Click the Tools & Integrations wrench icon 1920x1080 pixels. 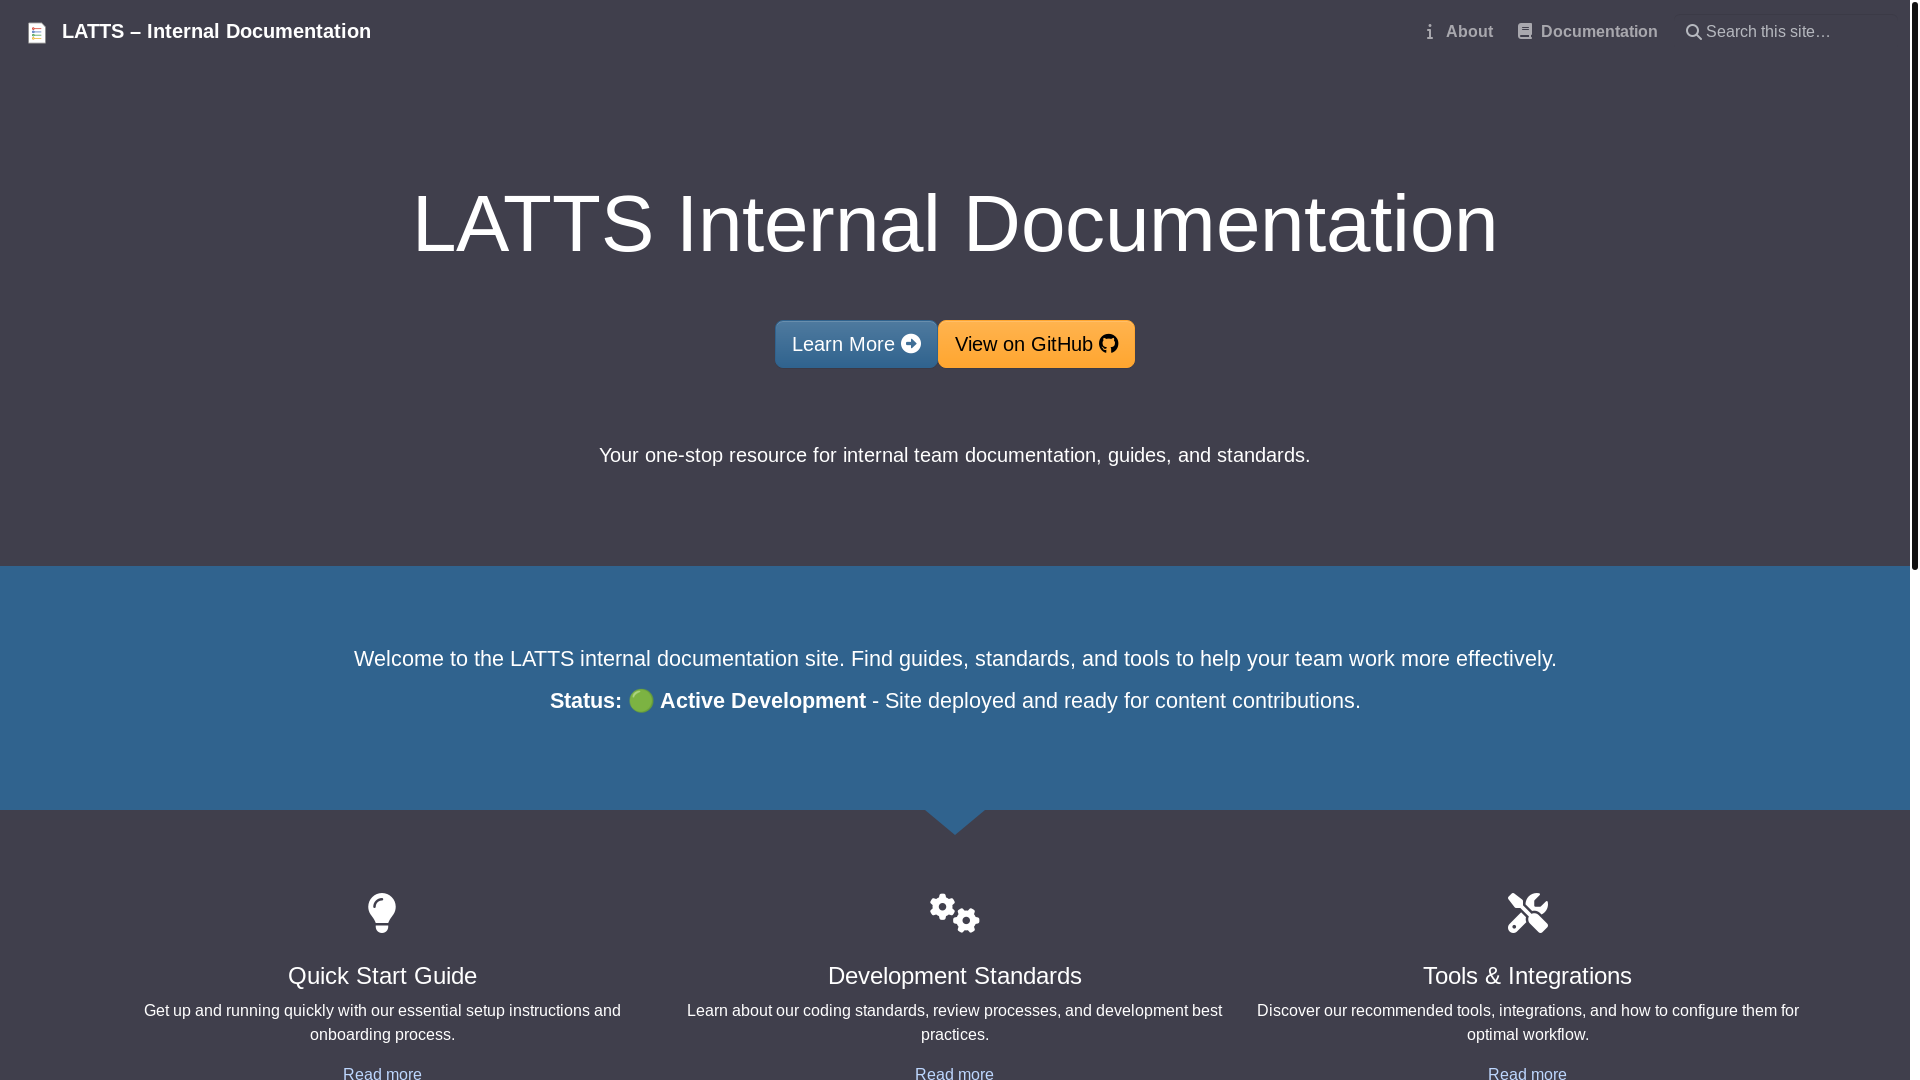pyautogui.click(x=1528, y=913)
